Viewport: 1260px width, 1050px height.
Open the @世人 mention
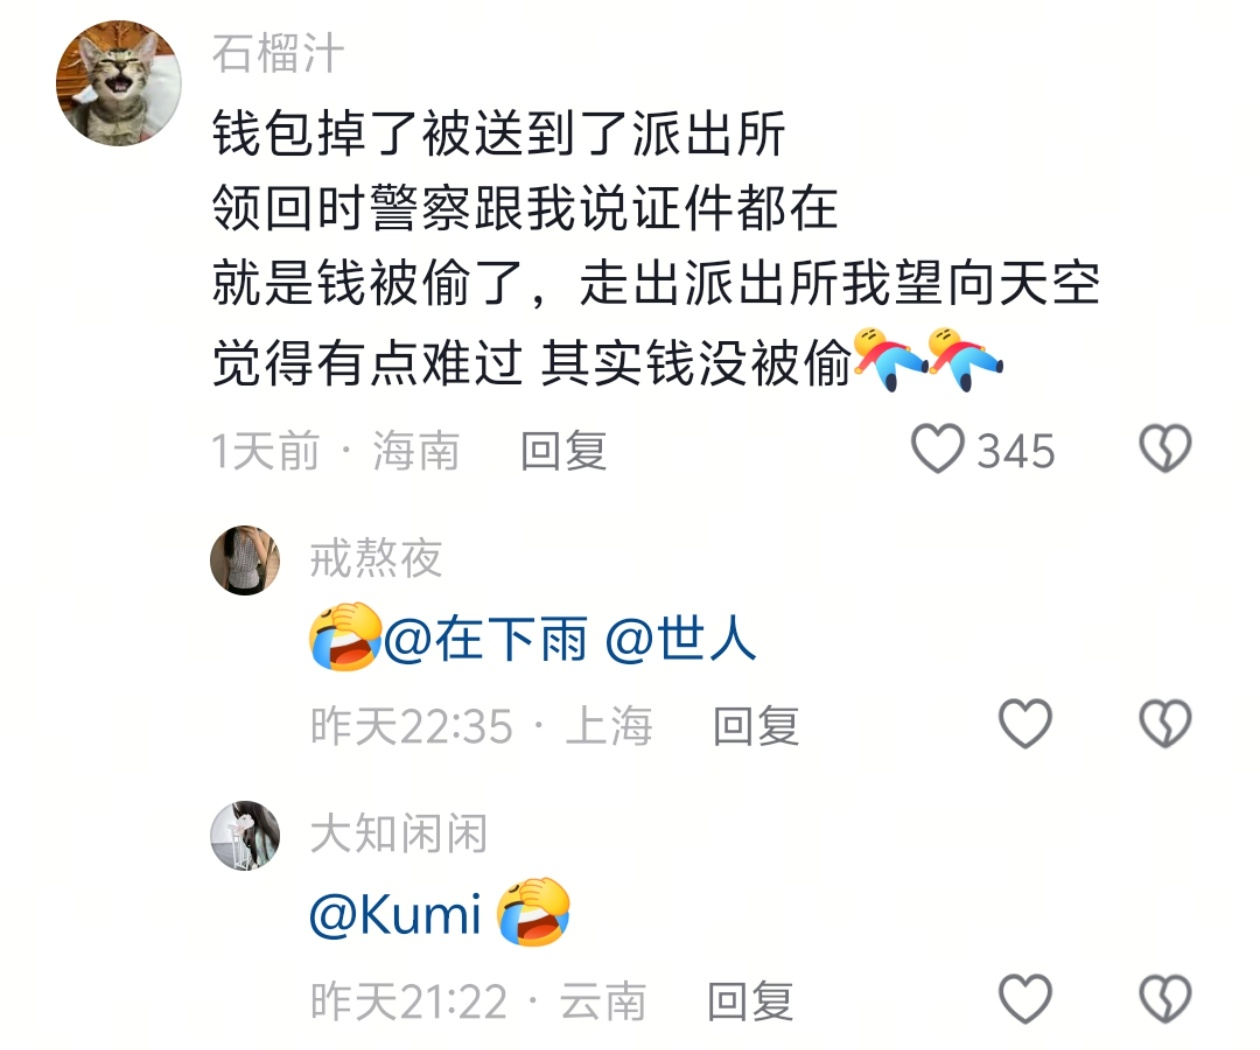point(681,638)
